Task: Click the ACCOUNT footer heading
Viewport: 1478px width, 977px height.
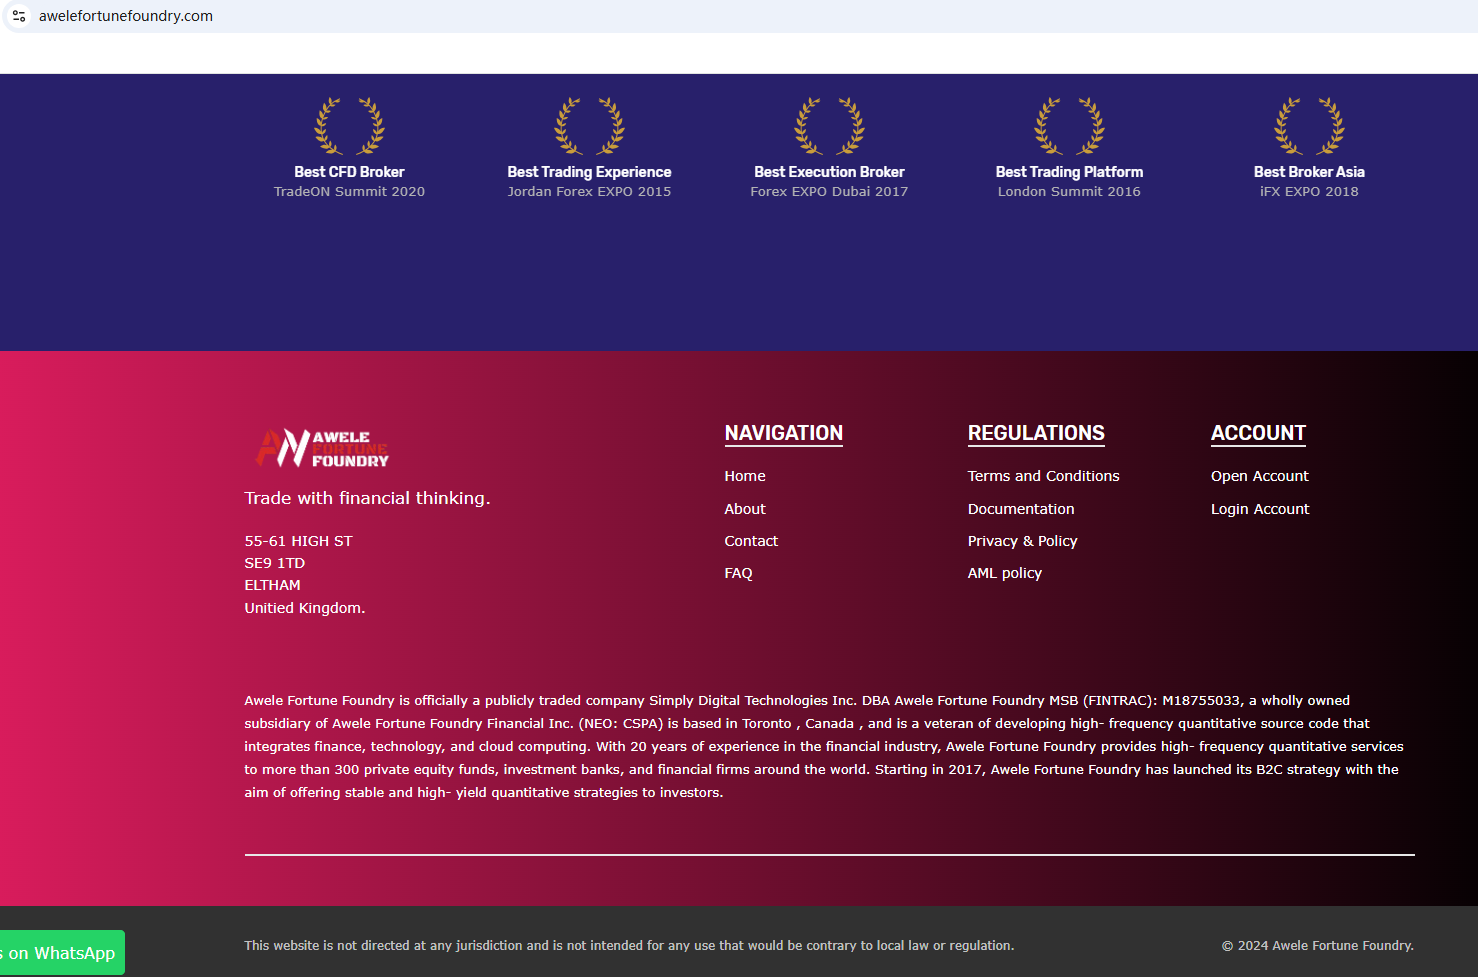Action: 1258,433
